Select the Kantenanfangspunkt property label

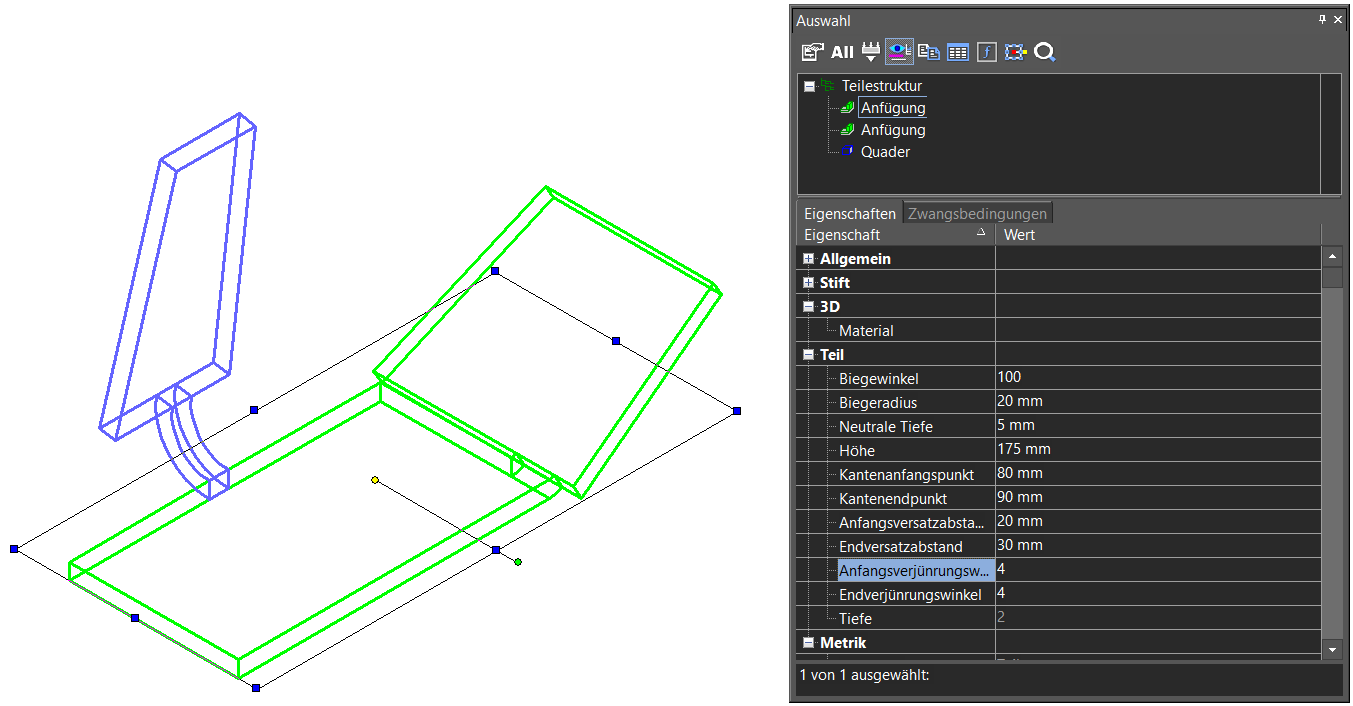click(906, 475)
